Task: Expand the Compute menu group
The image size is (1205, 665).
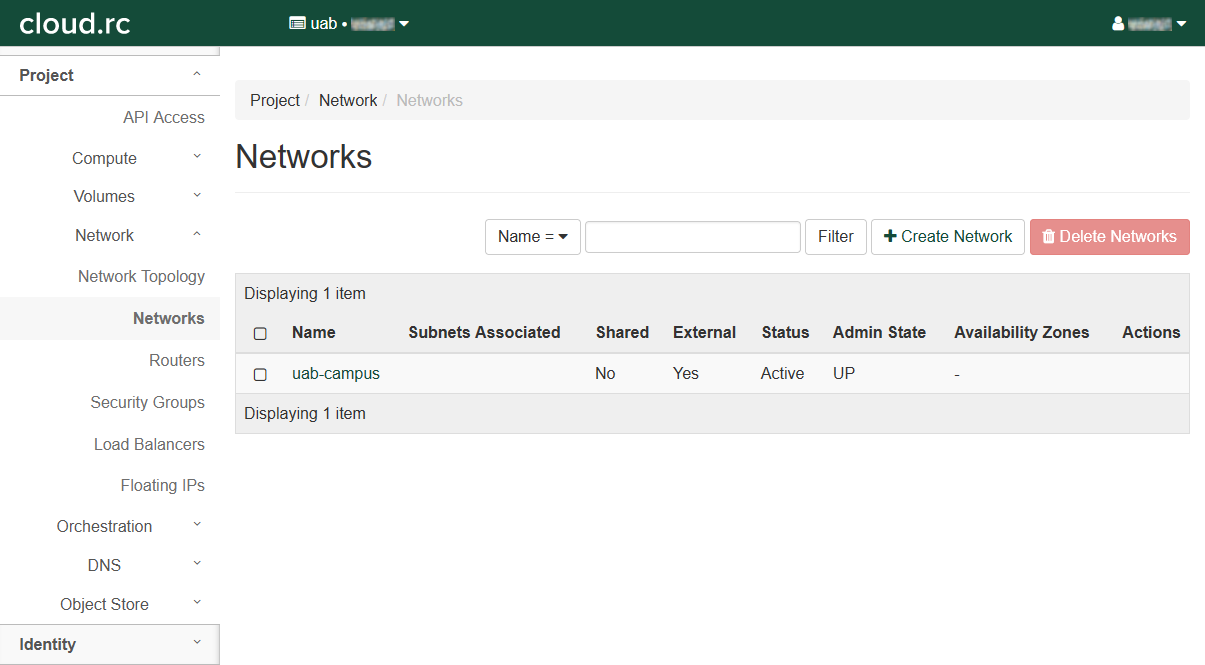Action: click(109, 158)
